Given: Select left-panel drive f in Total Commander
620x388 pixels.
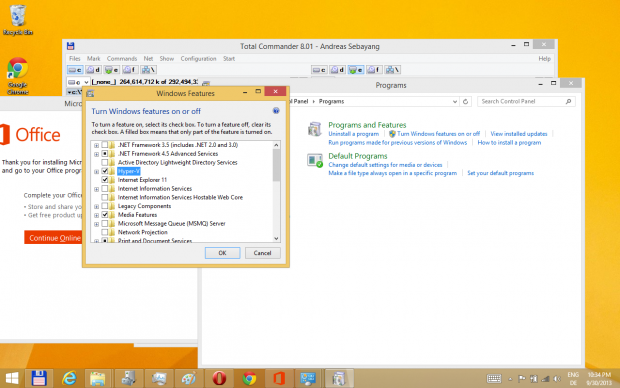Looking at the screenshot, I should coord(130,70).
